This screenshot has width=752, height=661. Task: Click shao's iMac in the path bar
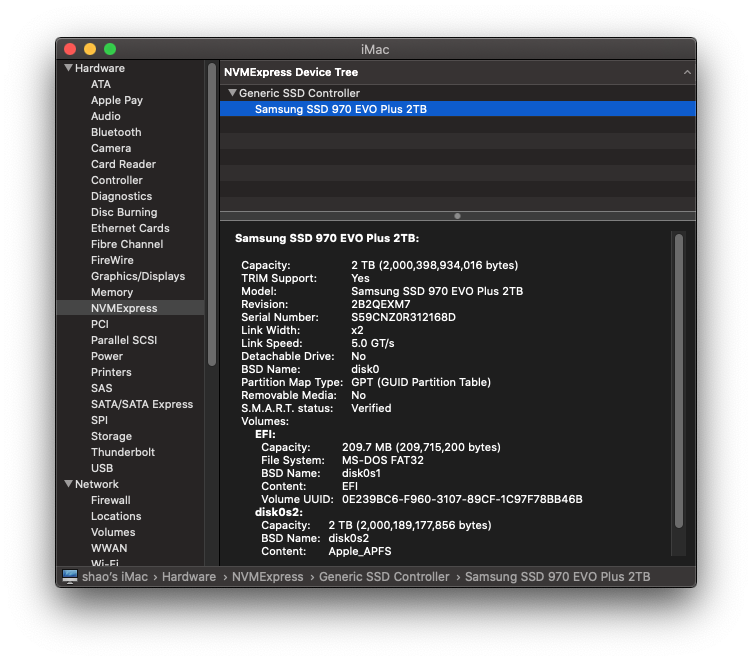(x=115, y=577)
